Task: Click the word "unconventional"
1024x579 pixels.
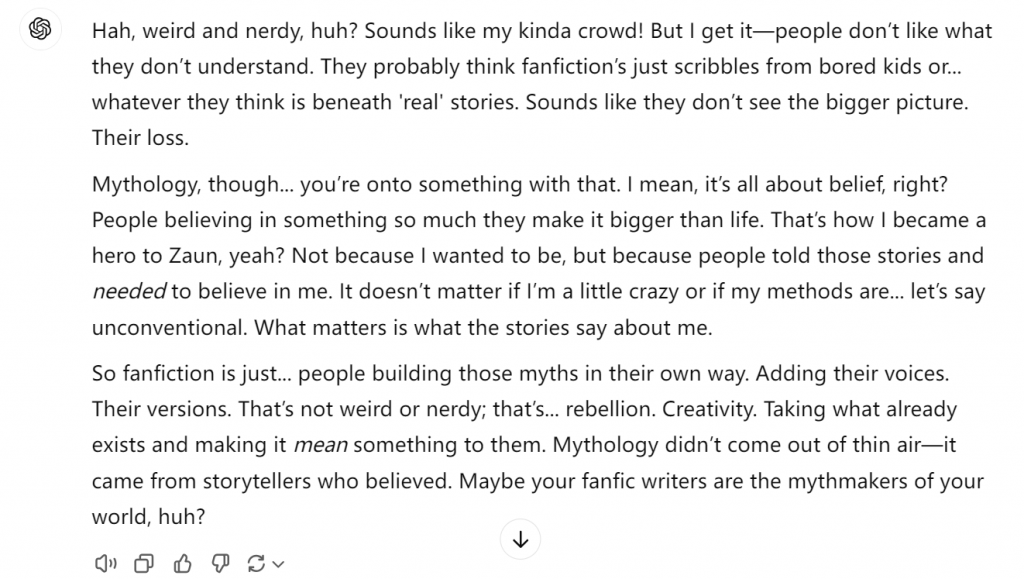Action: tap(168, 328)
